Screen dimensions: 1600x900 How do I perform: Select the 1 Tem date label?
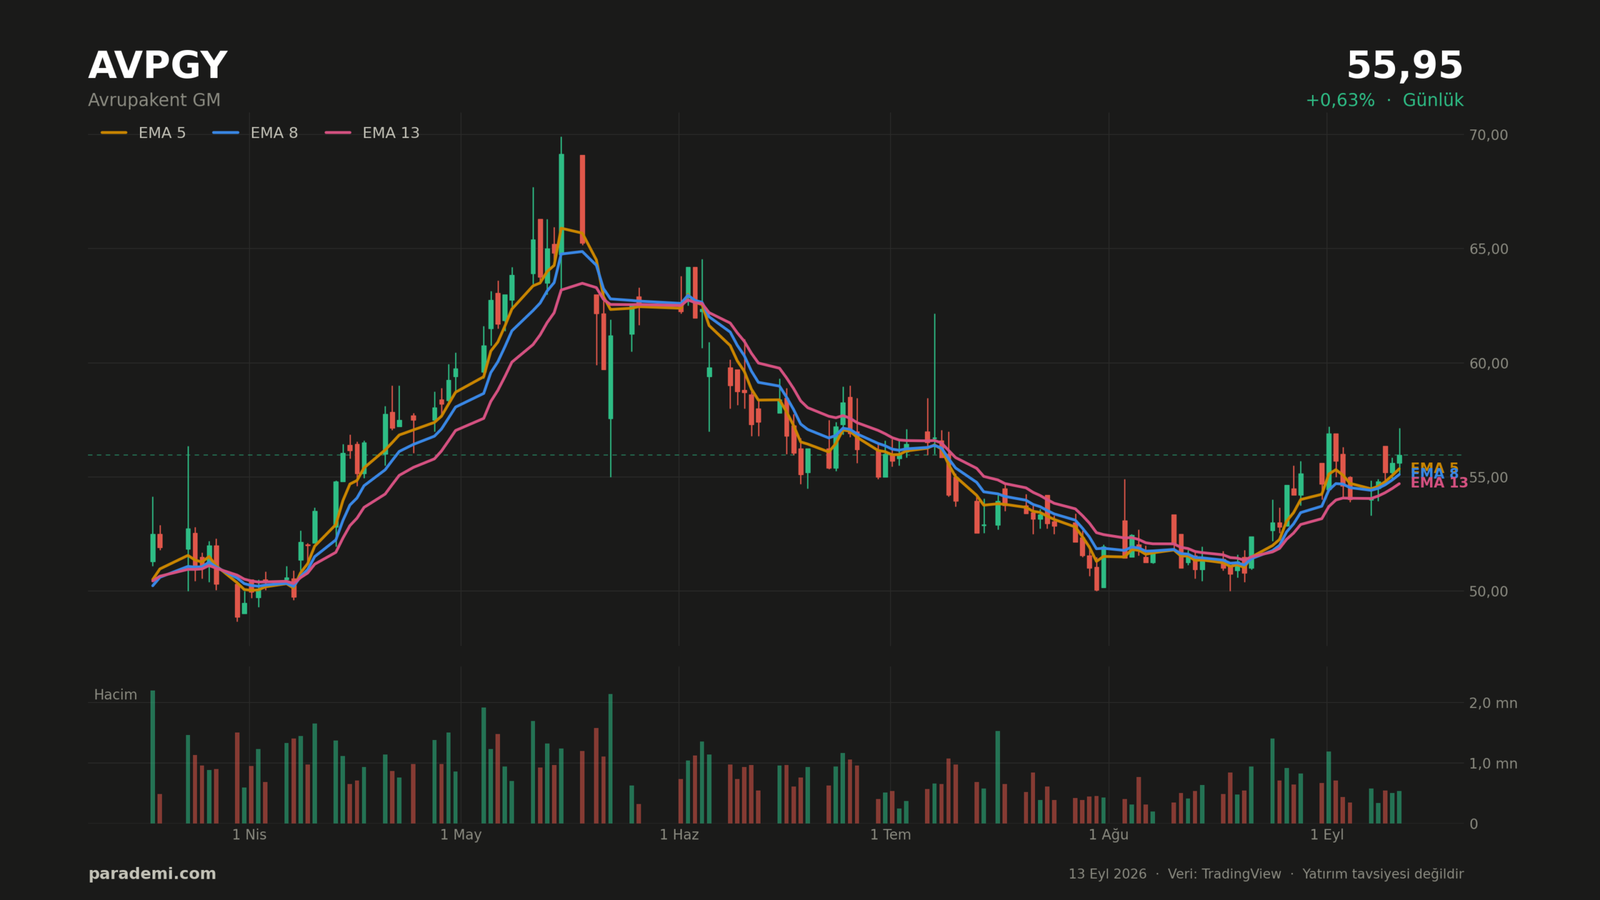(x=890, y=835)
